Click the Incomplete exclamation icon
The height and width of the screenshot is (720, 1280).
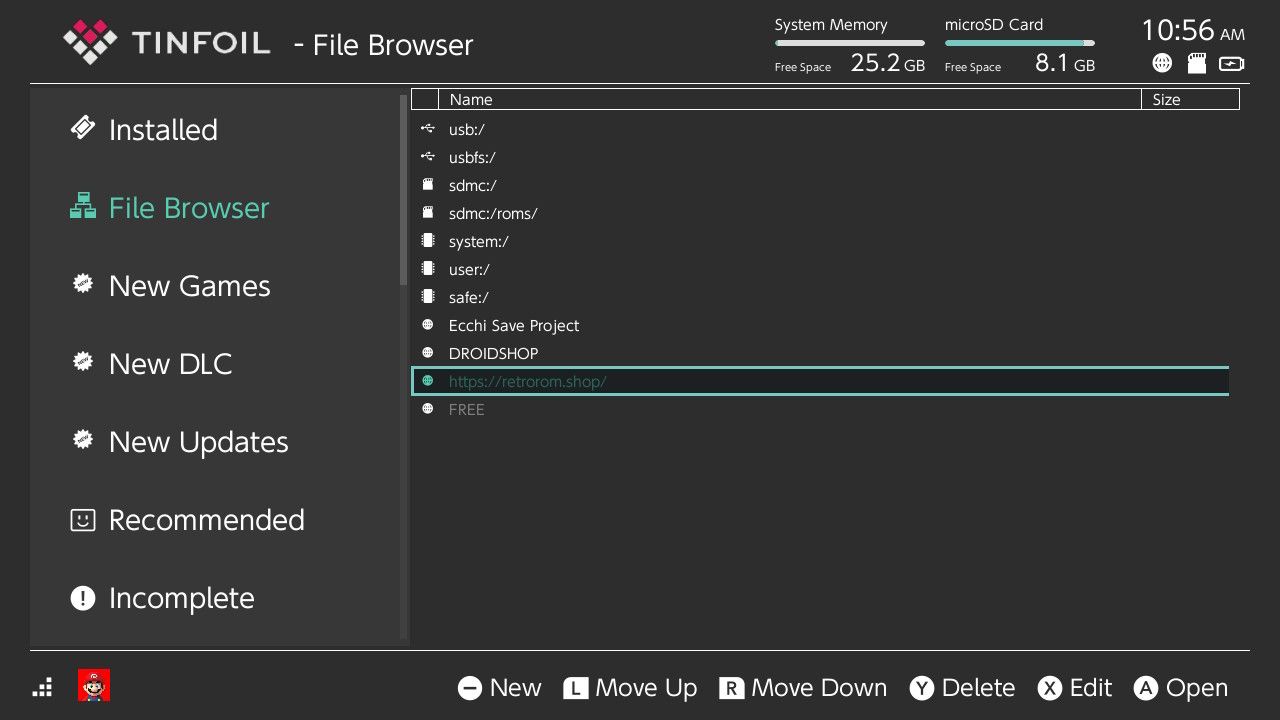83,598
